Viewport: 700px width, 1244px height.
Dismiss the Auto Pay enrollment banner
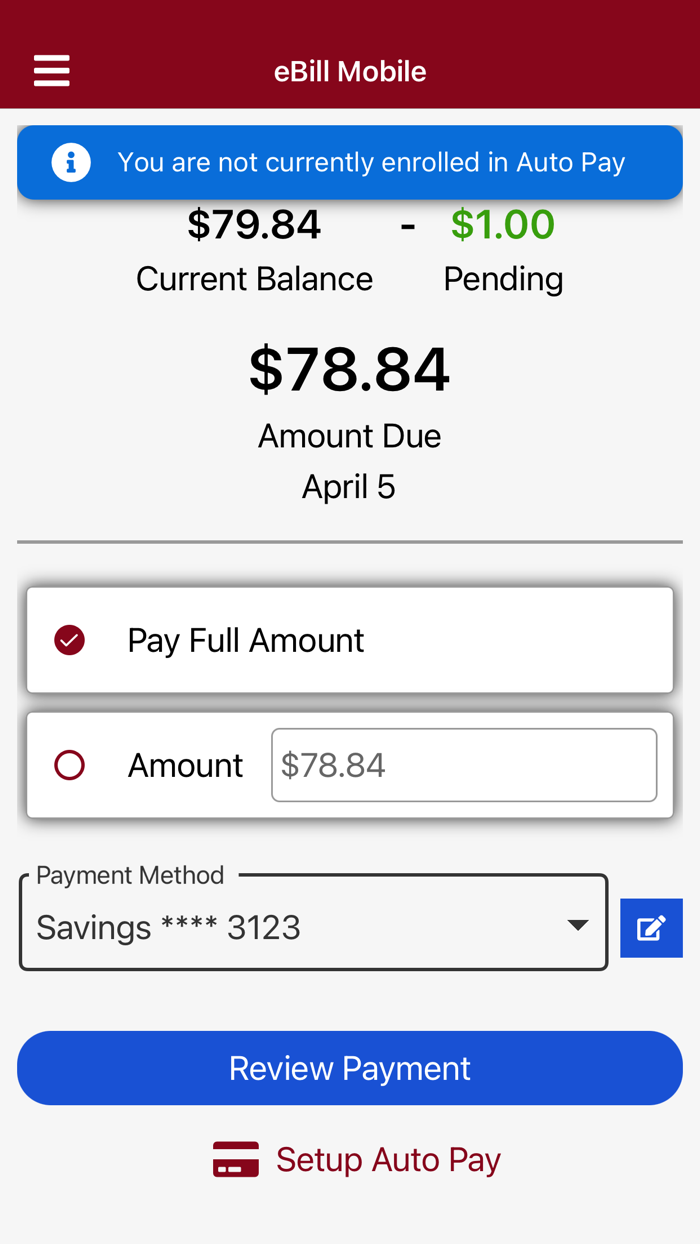click(350, 159)
